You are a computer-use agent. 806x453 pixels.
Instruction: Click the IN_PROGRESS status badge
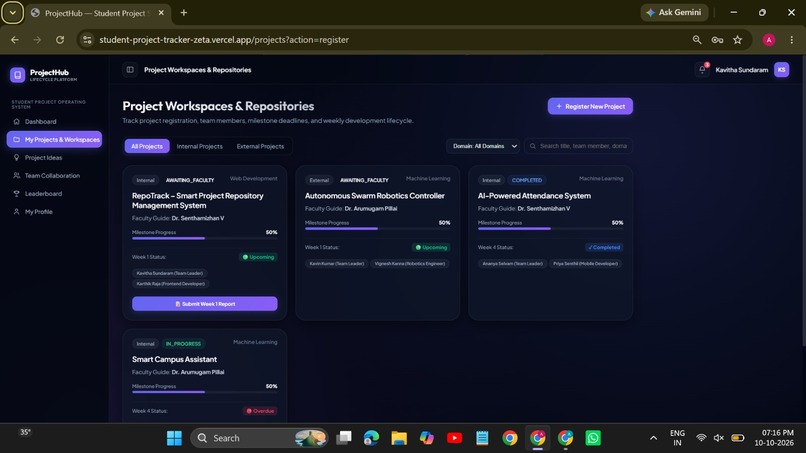[x=183, y=344]
